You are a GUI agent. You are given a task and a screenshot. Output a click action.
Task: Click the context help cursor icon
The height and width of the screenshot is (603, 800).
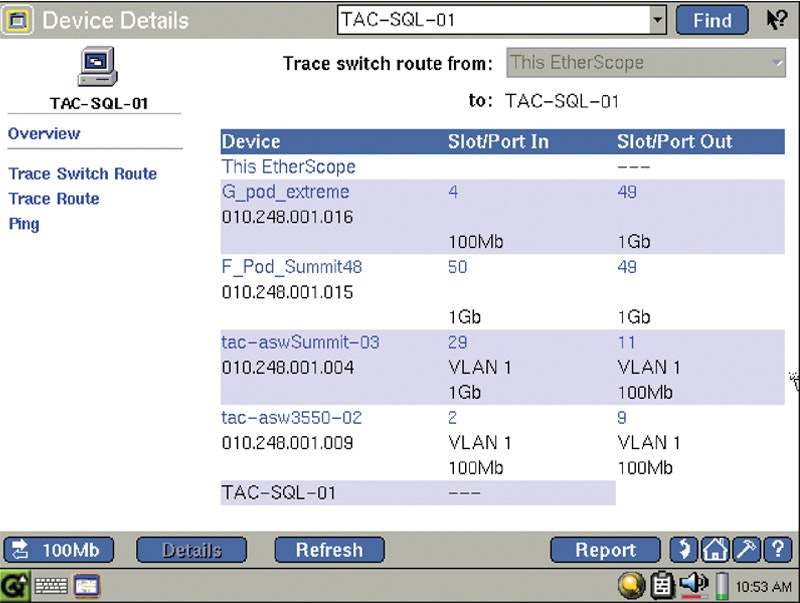776,20
